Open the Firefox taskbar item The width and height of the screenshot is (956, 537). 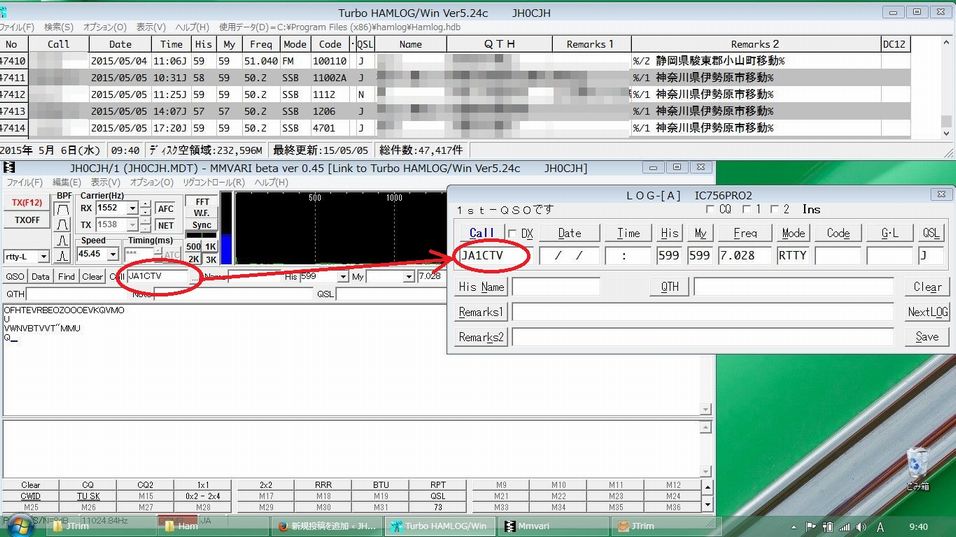326,526
